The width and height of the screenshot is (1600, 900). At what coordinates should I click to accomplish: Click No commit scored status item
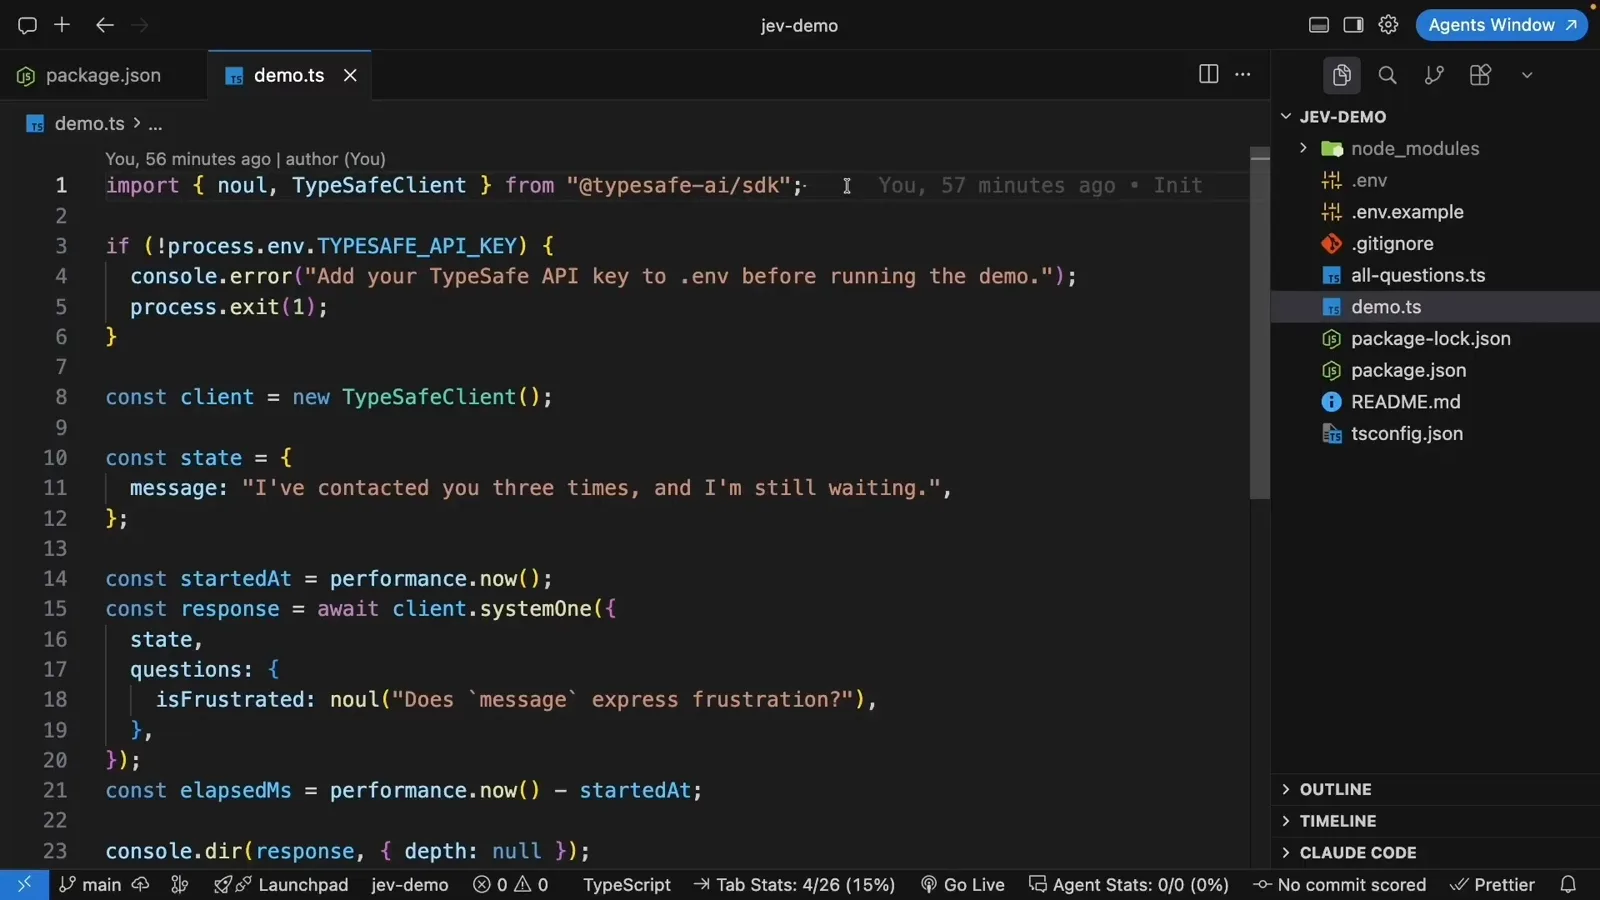(x=1340, y=885)
